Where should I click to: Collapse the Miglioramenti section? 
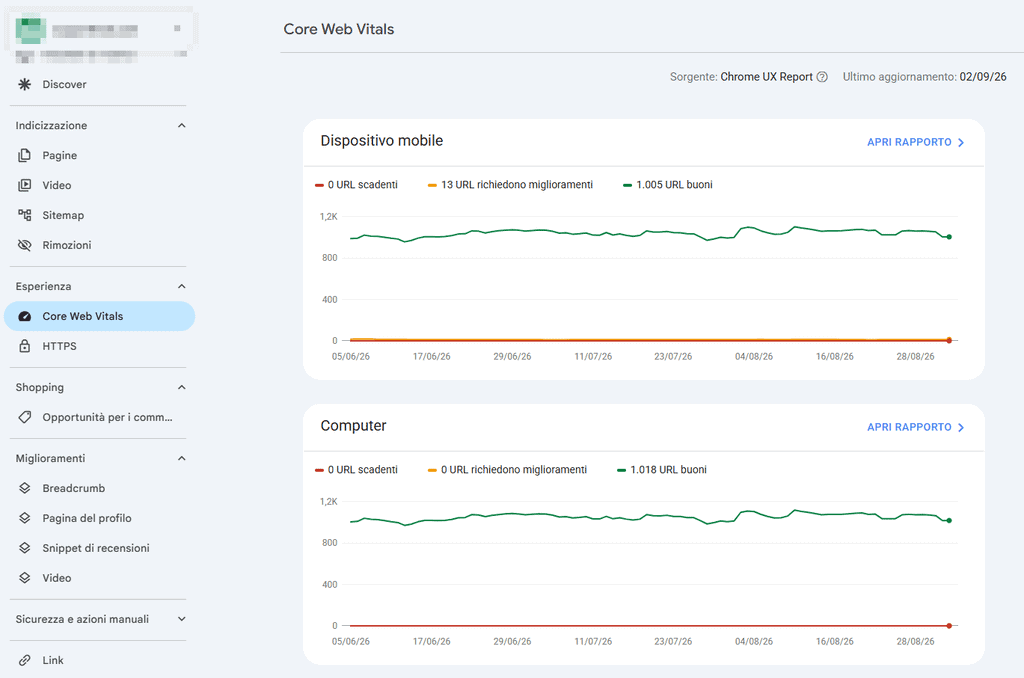[182, 459]
